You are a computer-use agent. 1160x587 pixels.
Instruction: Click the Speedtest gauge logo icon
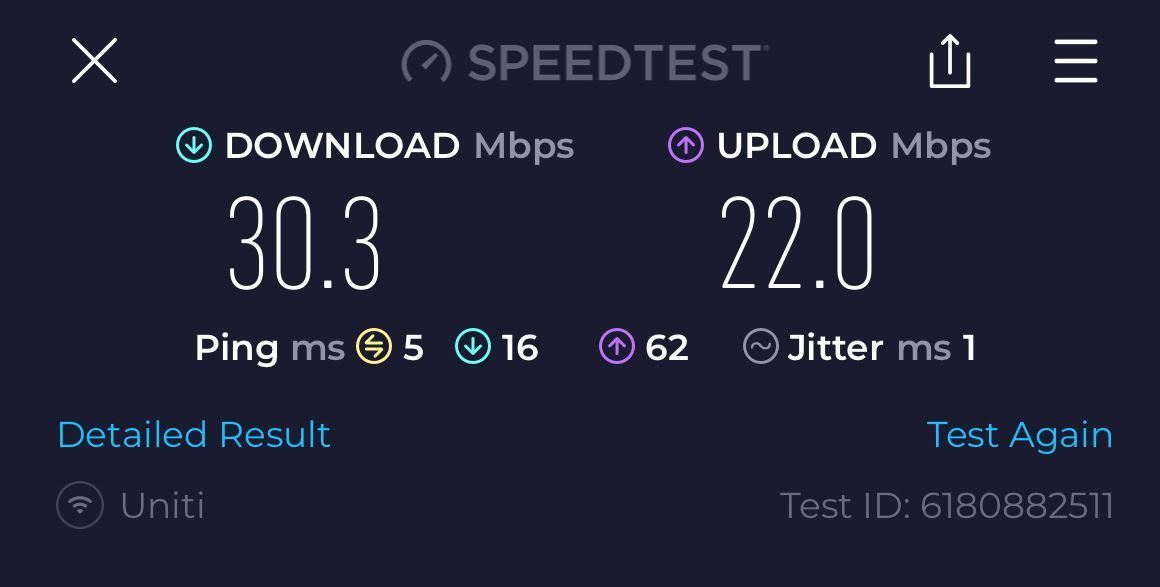(x=426, y=61)
